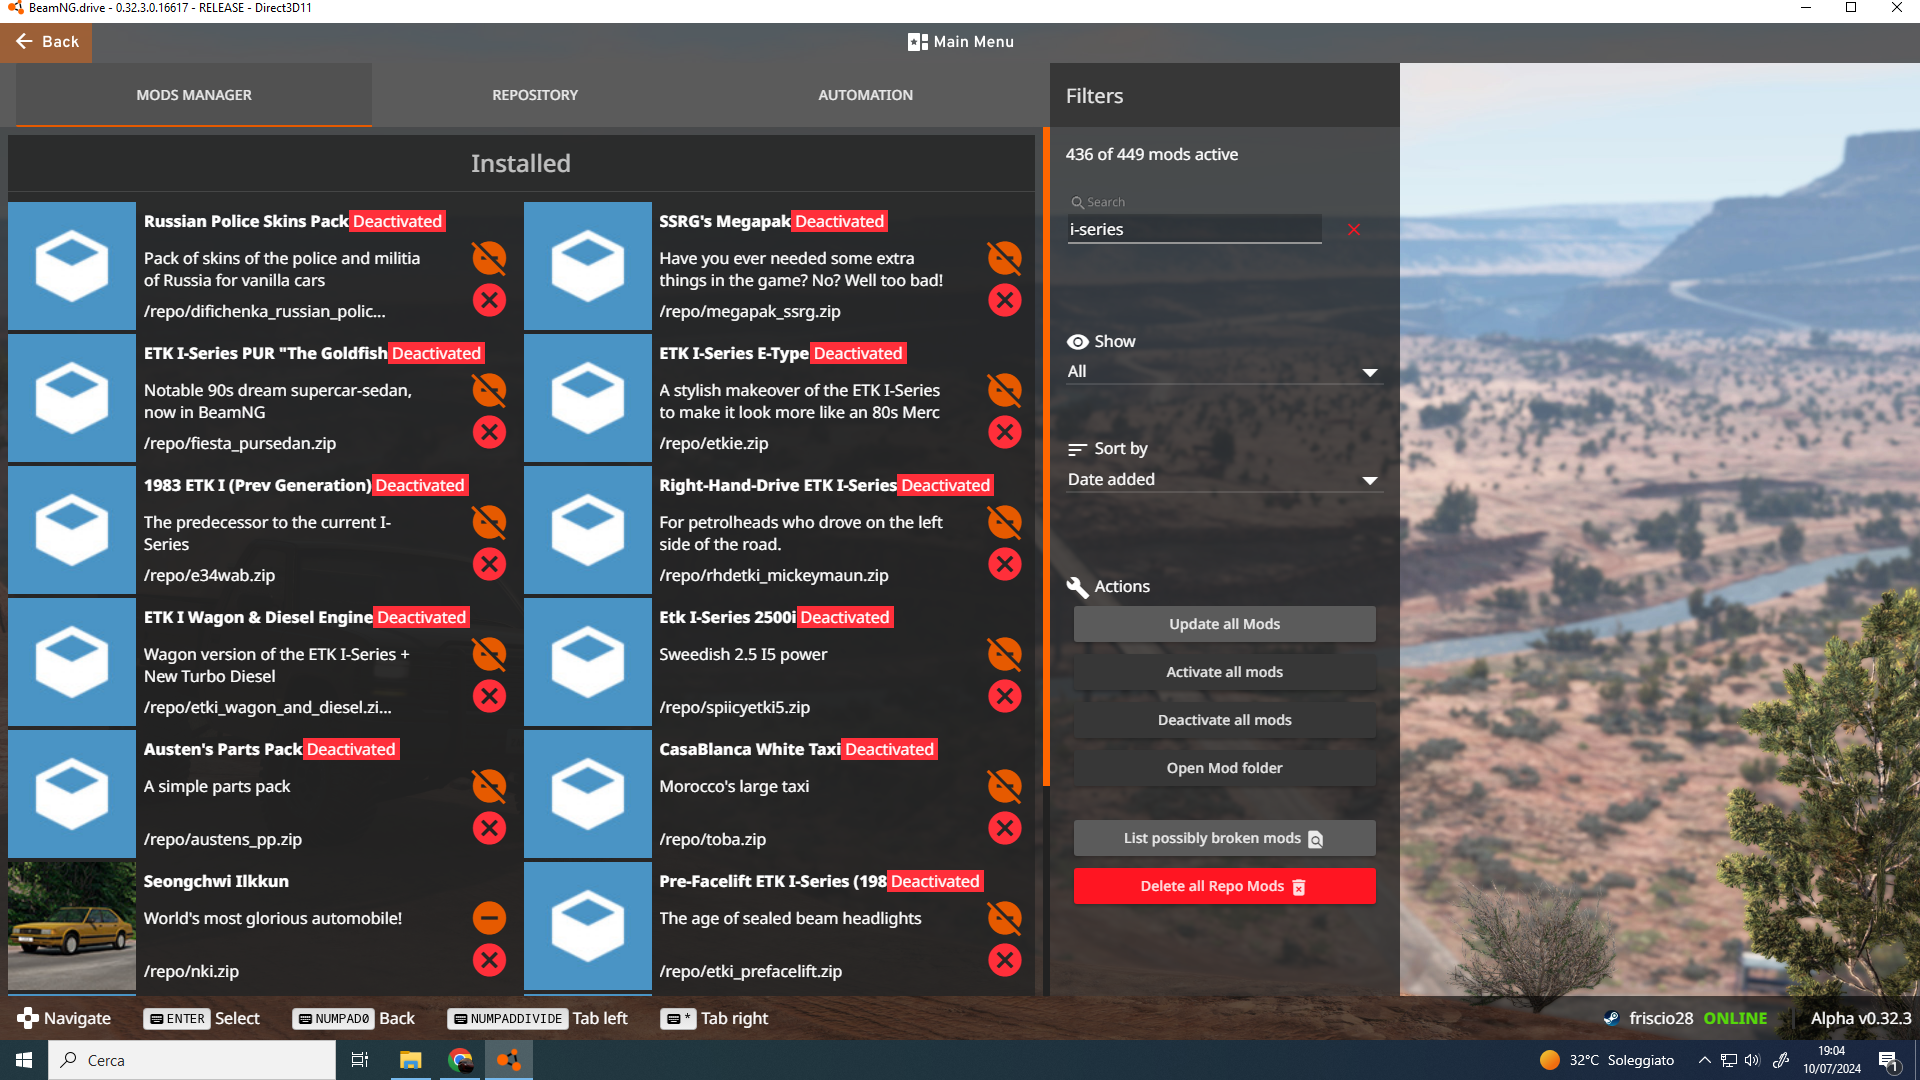Delete the Seongchwi Ilkkun mod

tap(489, 960)
